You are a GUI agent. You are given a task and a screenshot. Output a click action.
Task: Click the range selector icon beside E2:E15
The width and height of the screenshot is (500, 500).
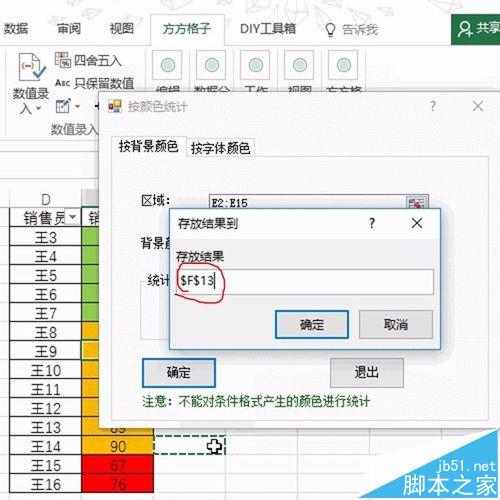417,202
